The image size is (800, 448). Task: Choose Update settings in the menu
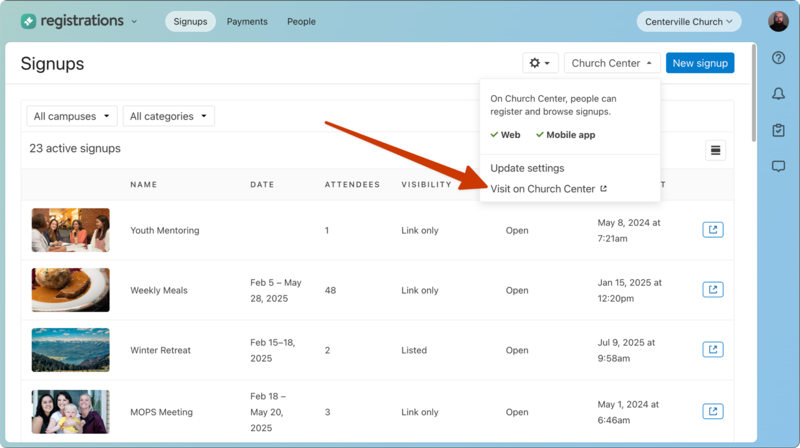527,168
